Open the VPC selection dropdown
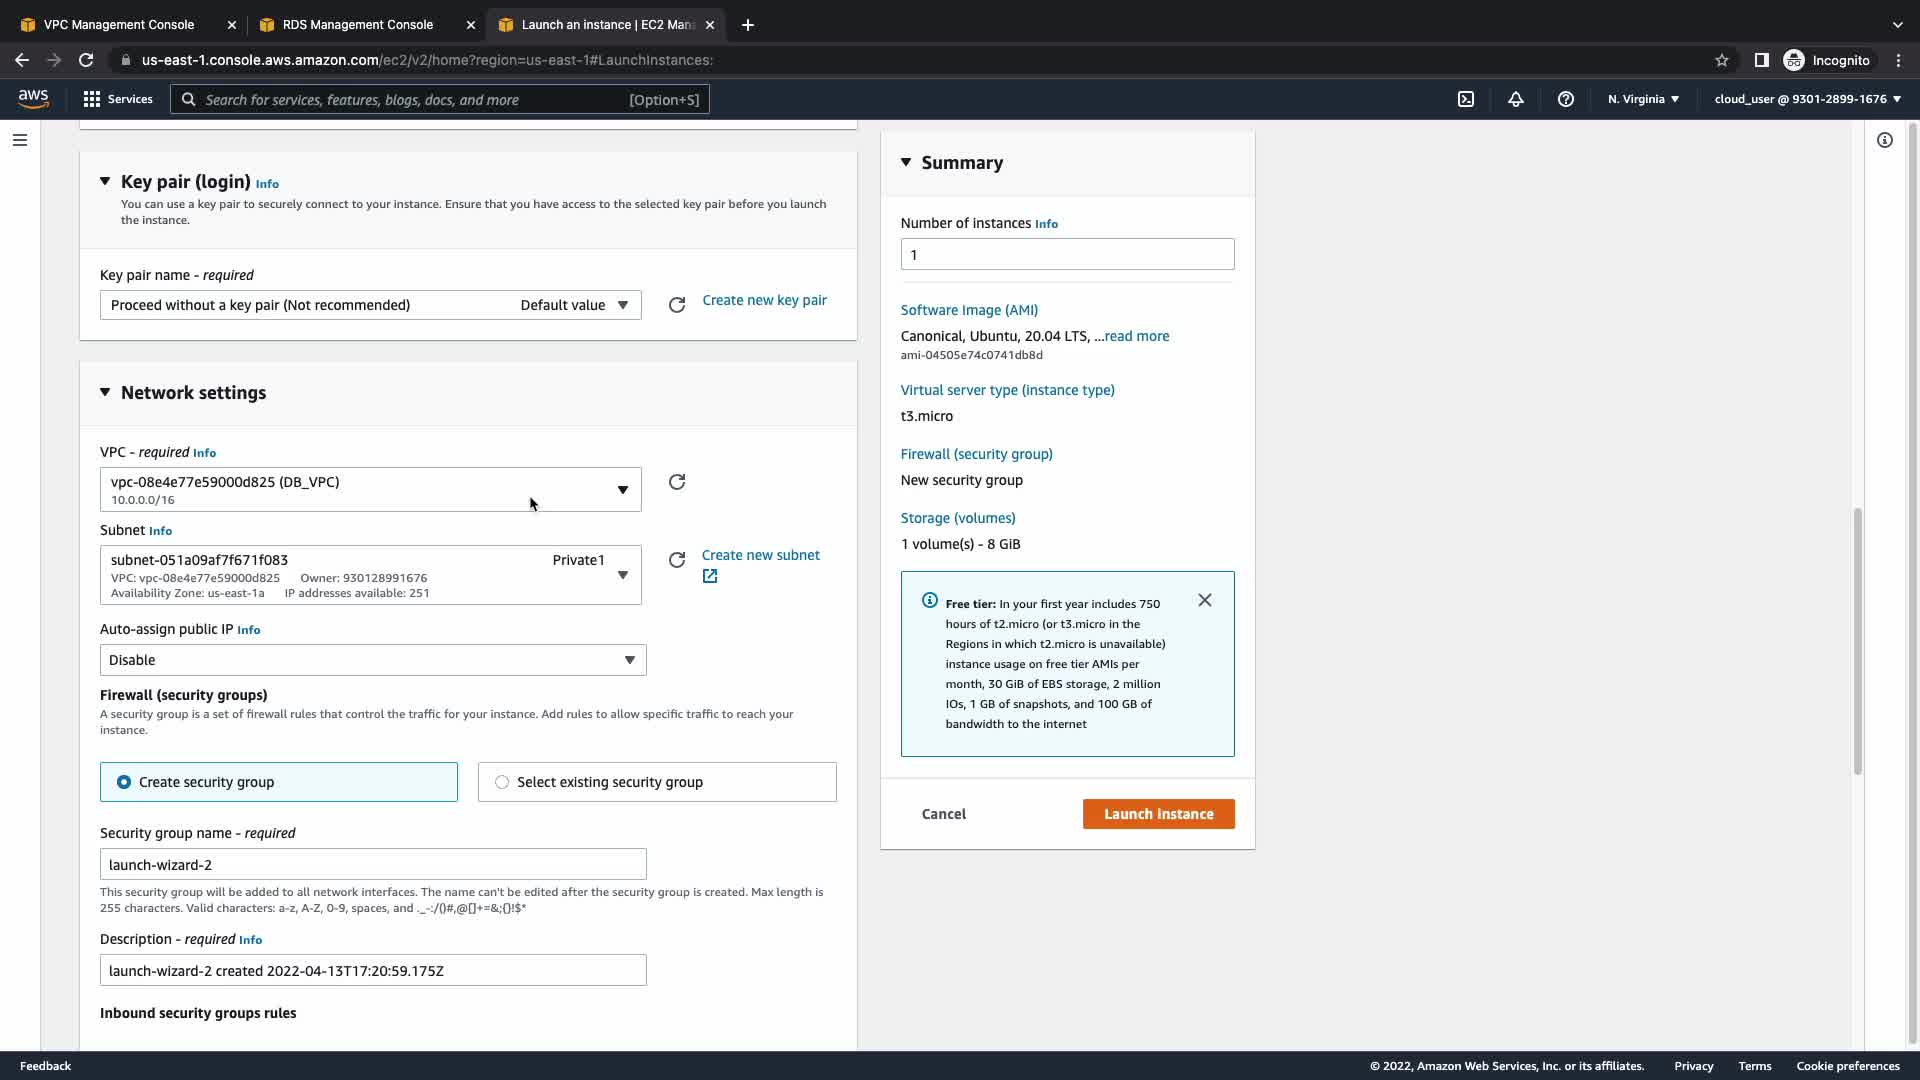Image resolution: width=1920 pixels, height=1080 pixels. click(370, 490)
